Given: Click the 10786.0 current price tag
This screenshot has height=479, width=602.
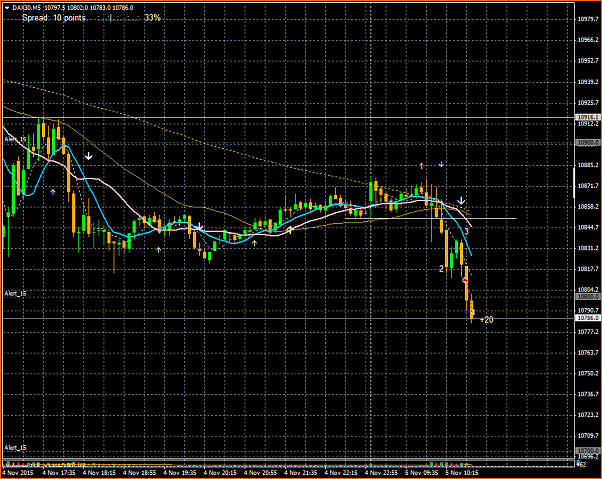Looking at the screenshot, I should (587, 318).
